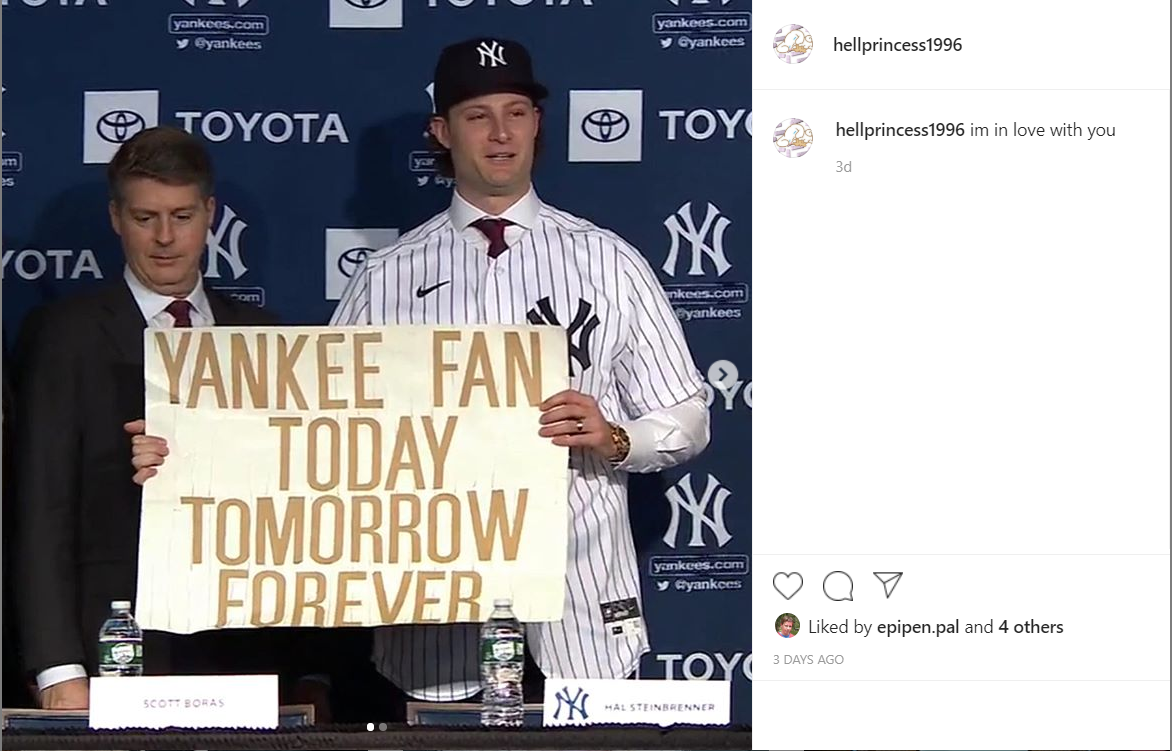Click the 3d caption timestamp

(x=843, y=167)
